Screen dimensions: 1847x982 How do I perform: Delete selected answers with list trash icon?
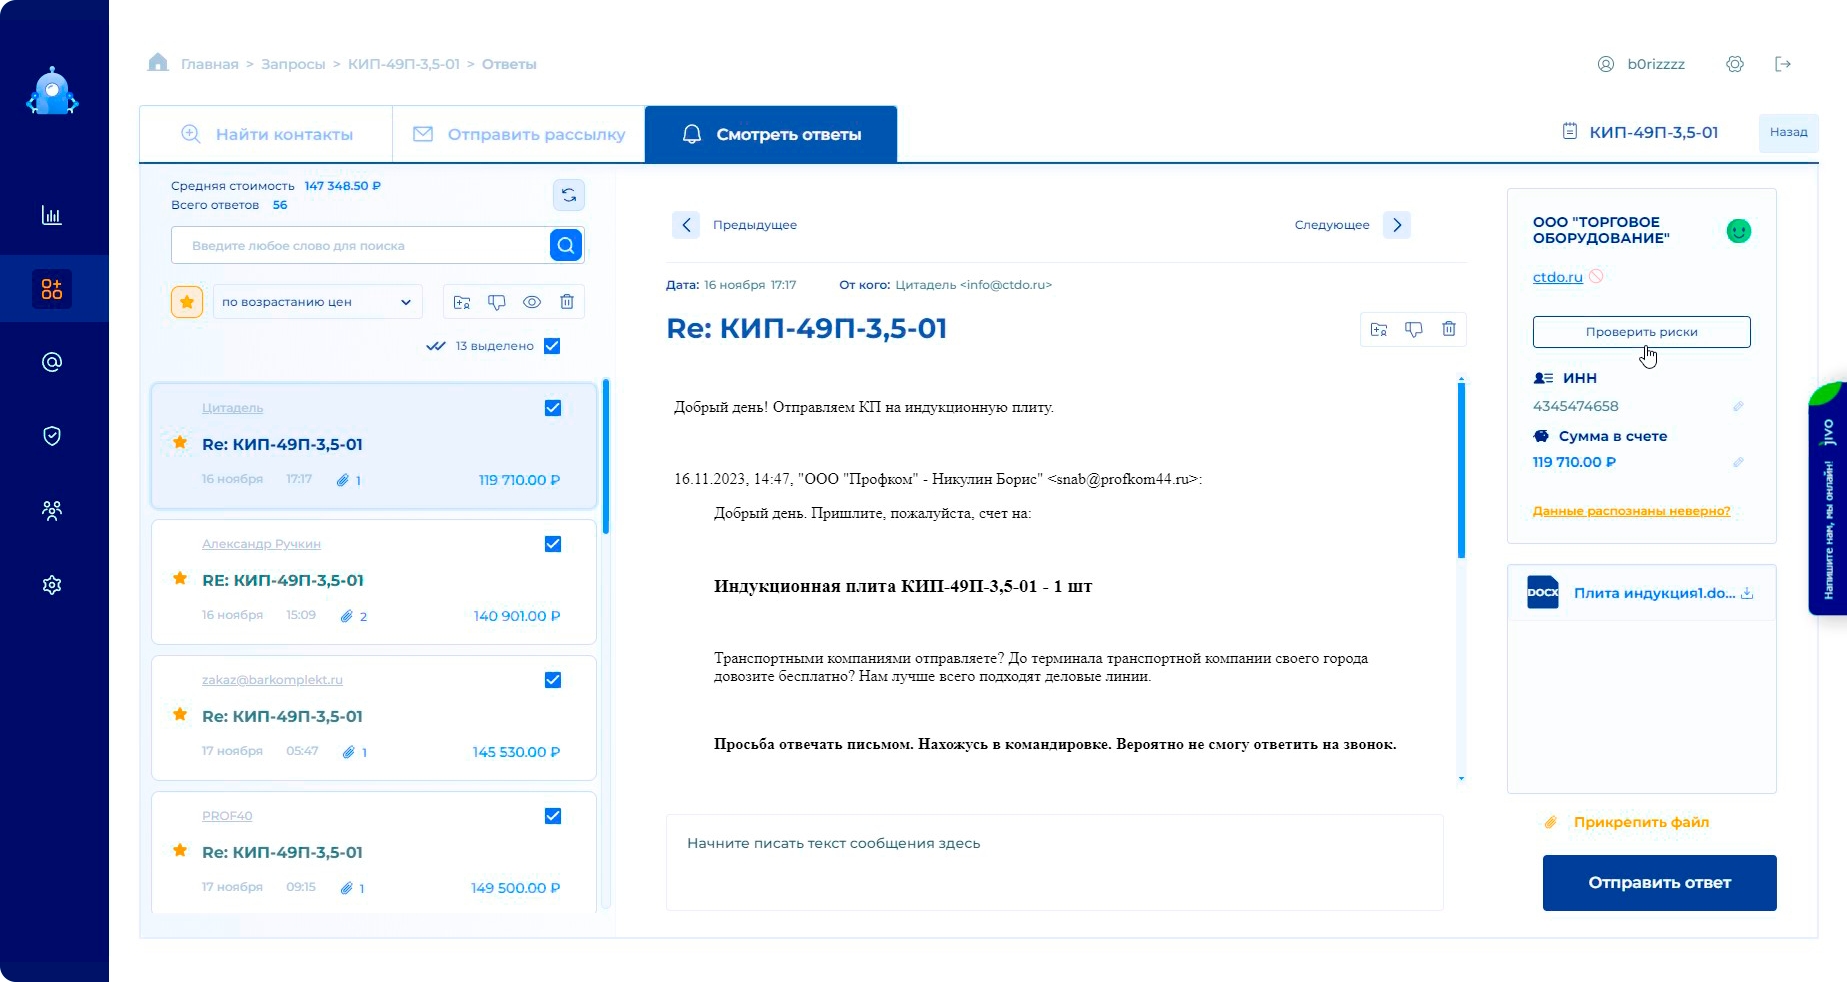[567, 302]
